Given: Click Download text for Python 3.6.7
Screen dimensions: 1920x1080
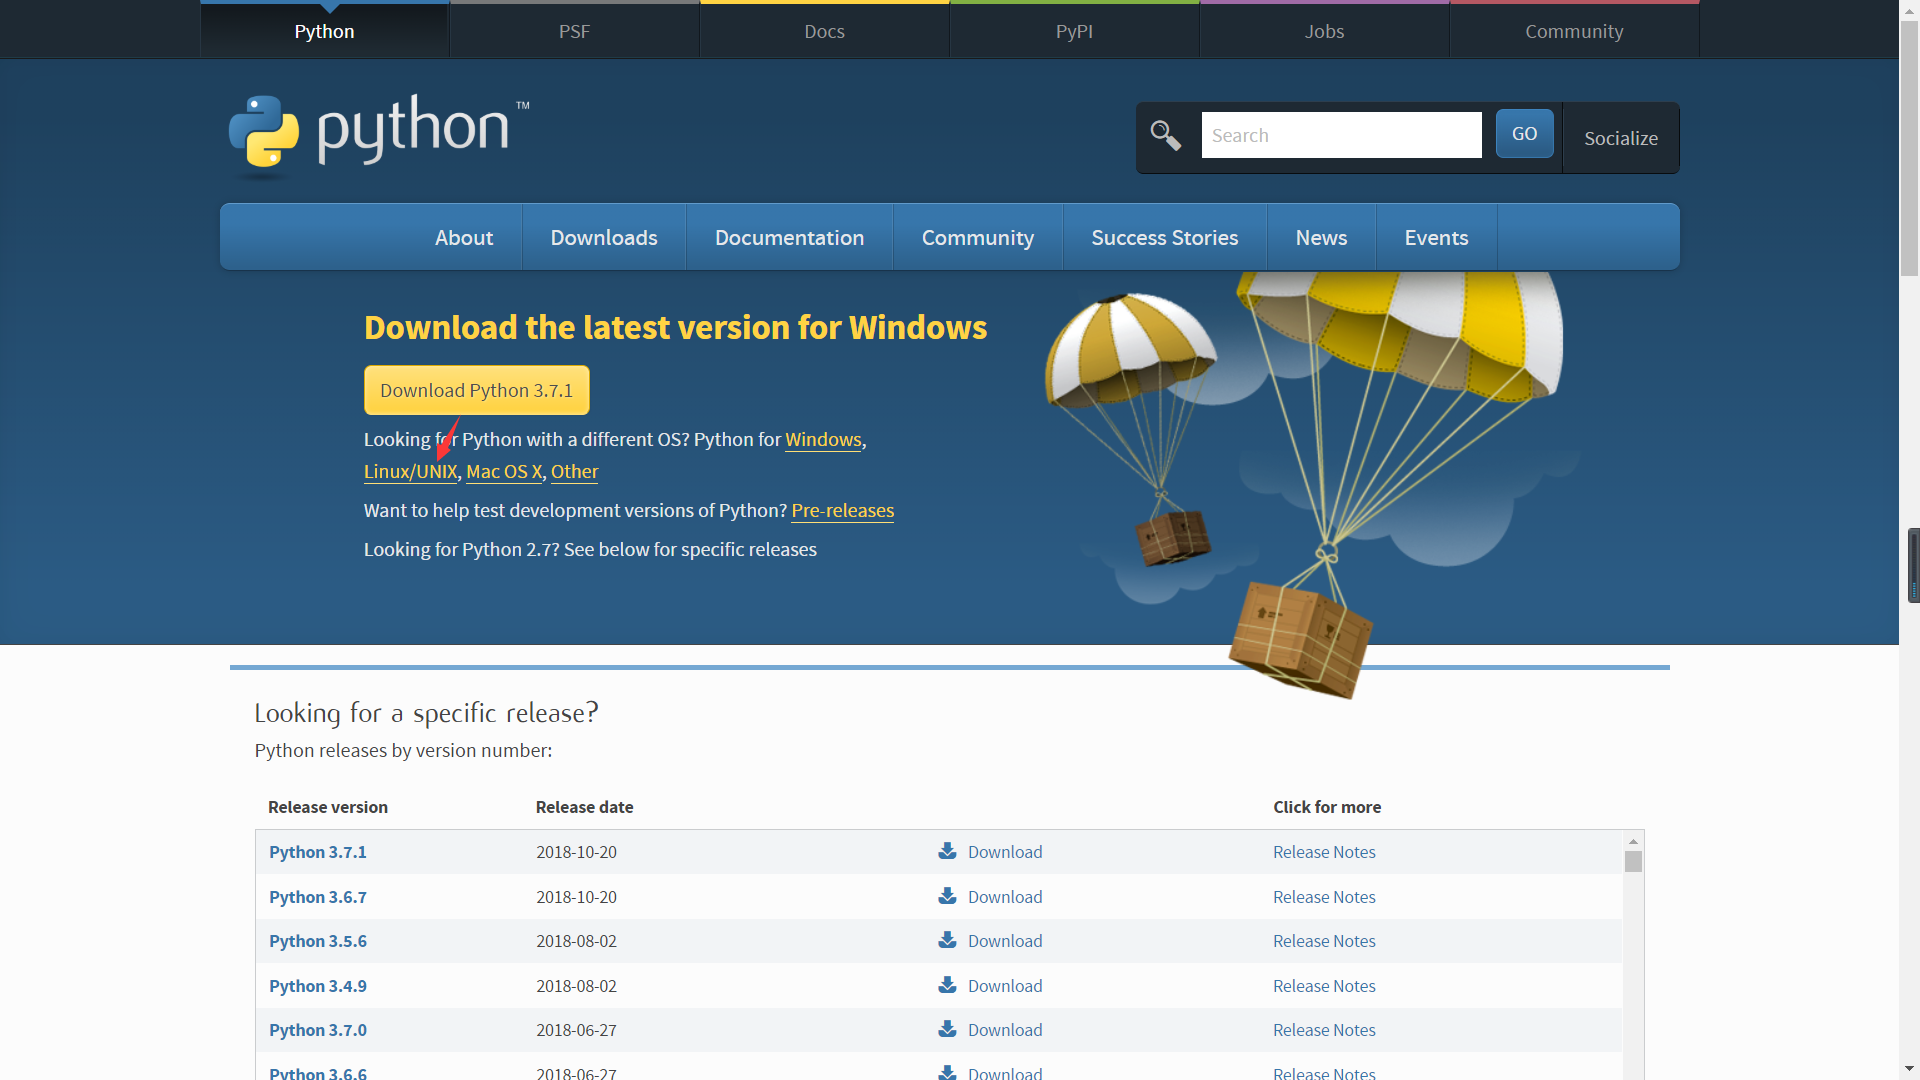Looking at the screenshot, I should [1005, 897].
